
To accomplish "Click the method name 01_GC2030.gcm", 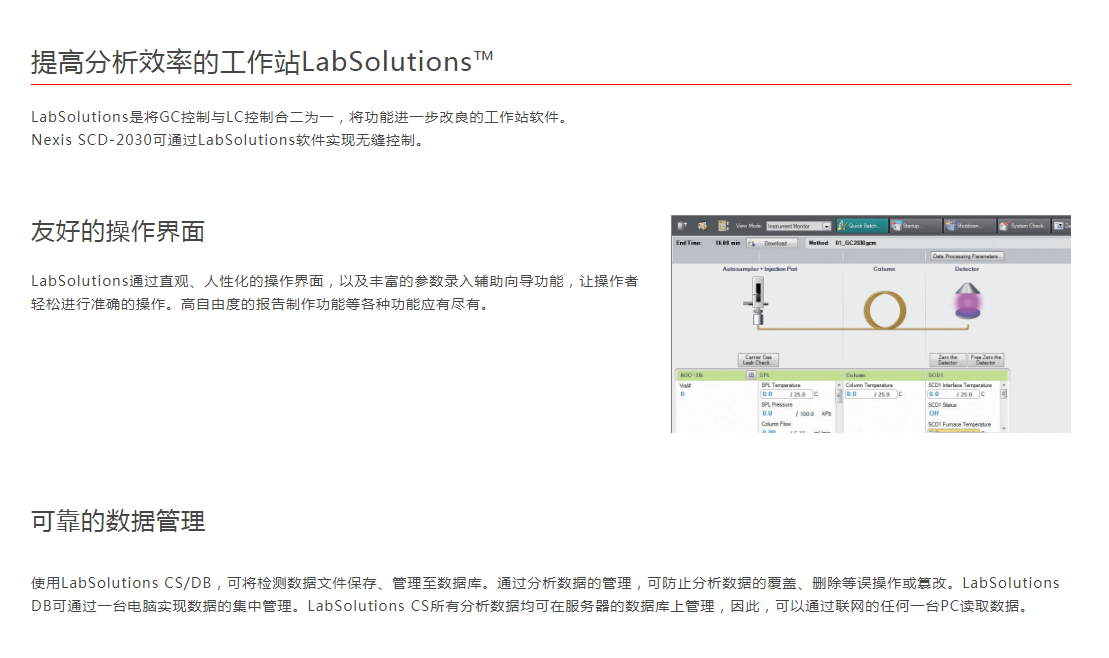I will point(856,243).
